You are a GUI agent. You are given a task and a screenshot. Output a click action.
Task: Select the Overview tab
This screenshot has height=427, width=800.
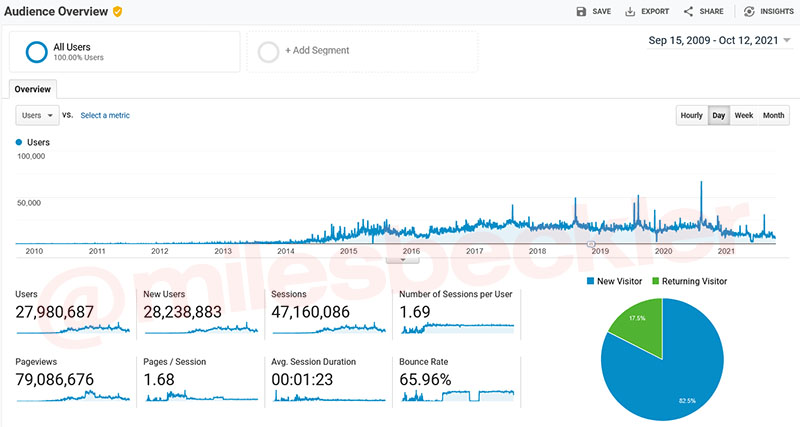tap(32, 89)
